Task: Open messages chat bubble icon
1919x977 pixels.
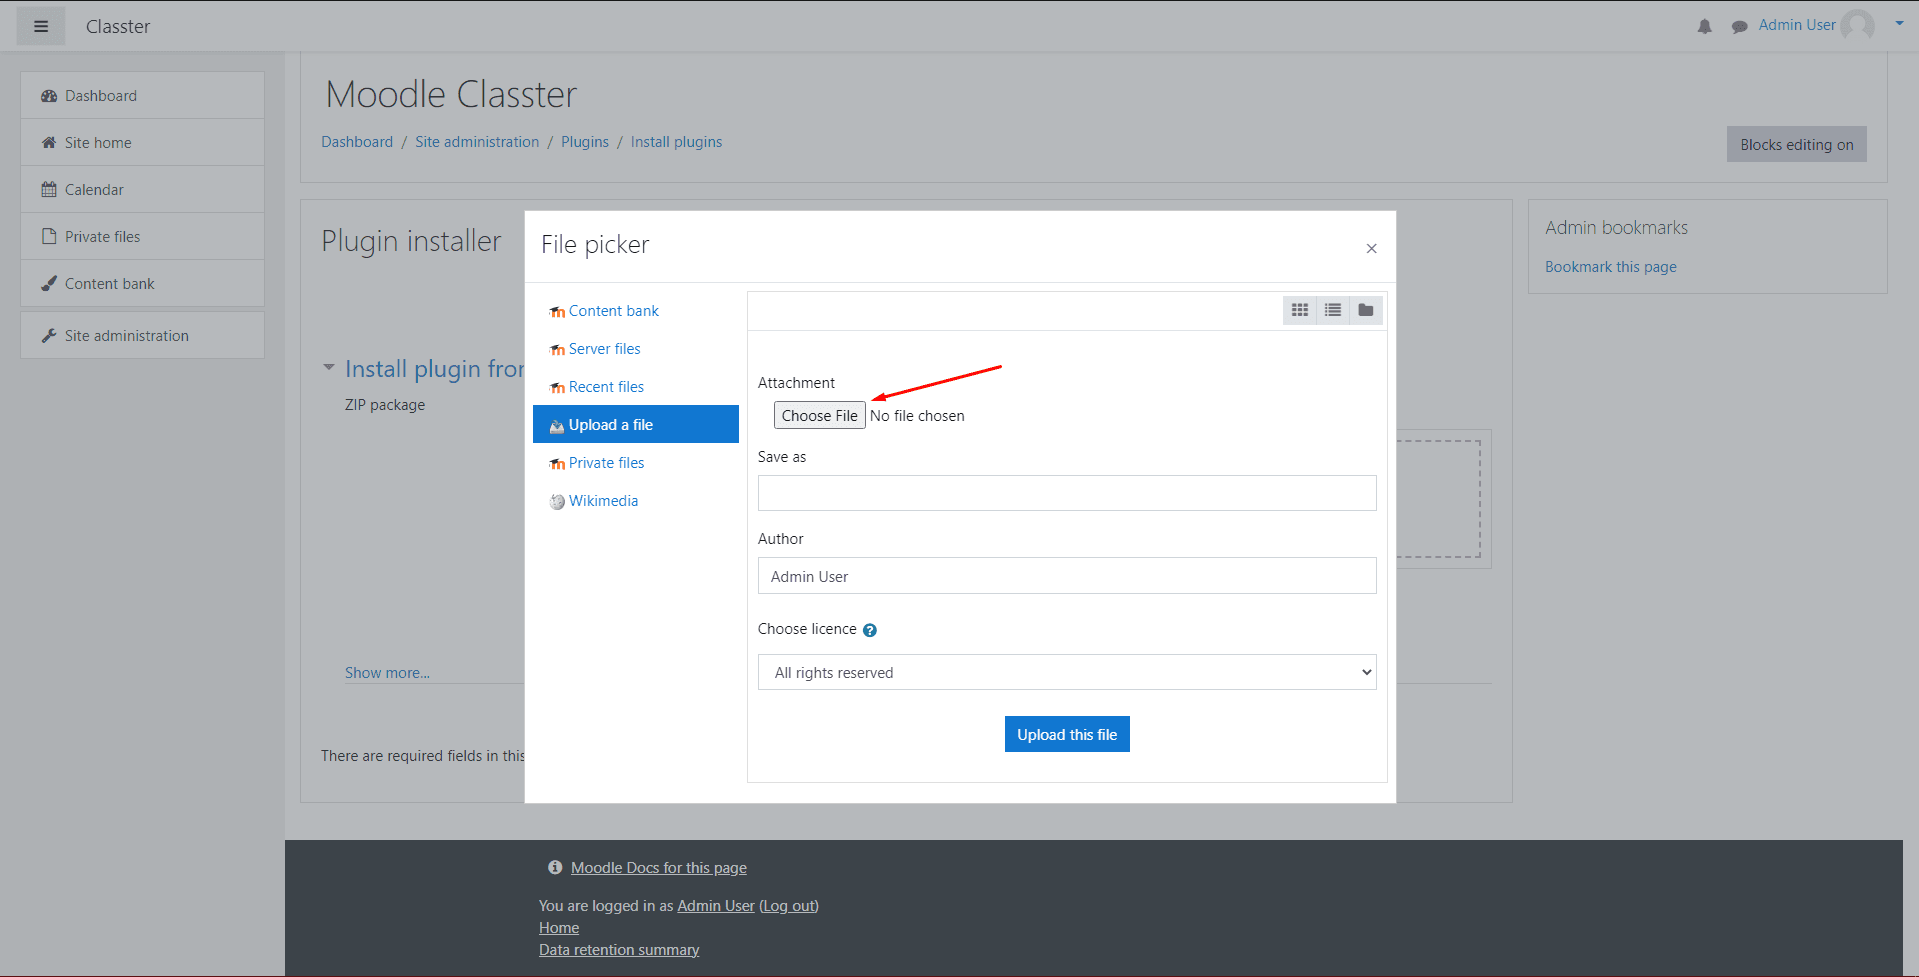Action: pyautogui.click(x=1740, y=27)
